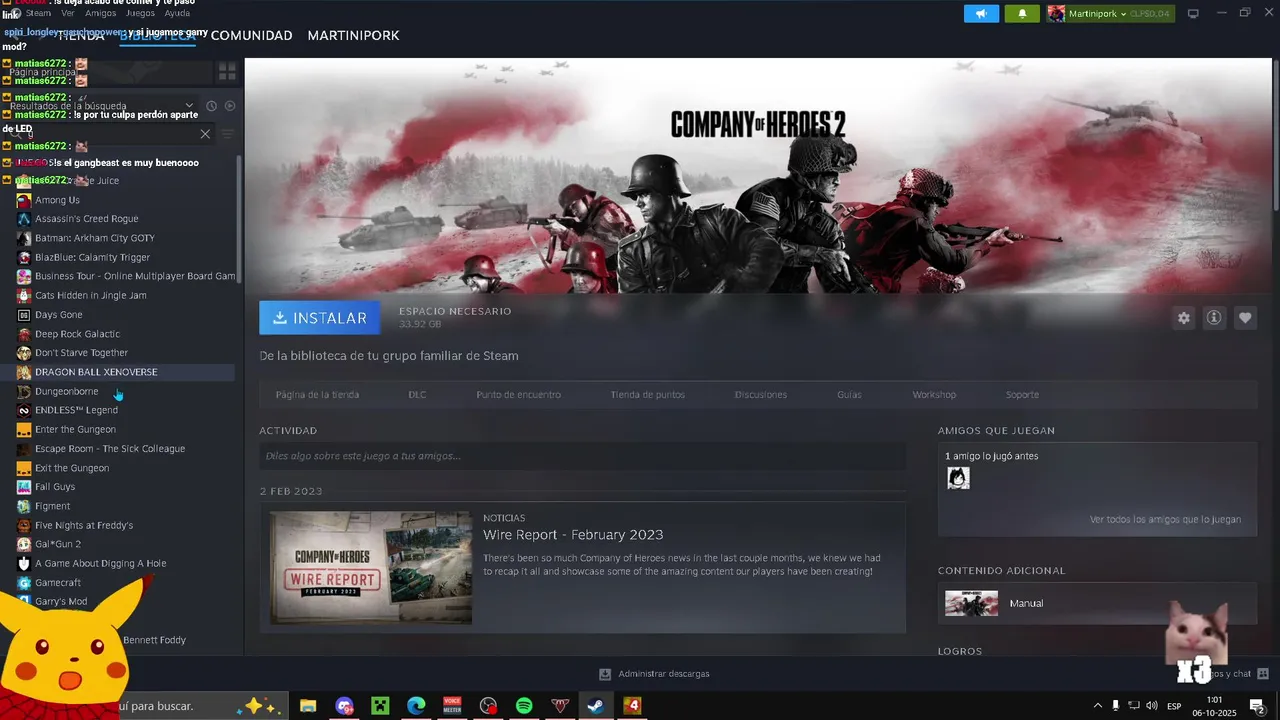Click the INSTALAR button
Image resolution: width=1280 pixels, height=720 pixels.
click(x=319, y=318)
